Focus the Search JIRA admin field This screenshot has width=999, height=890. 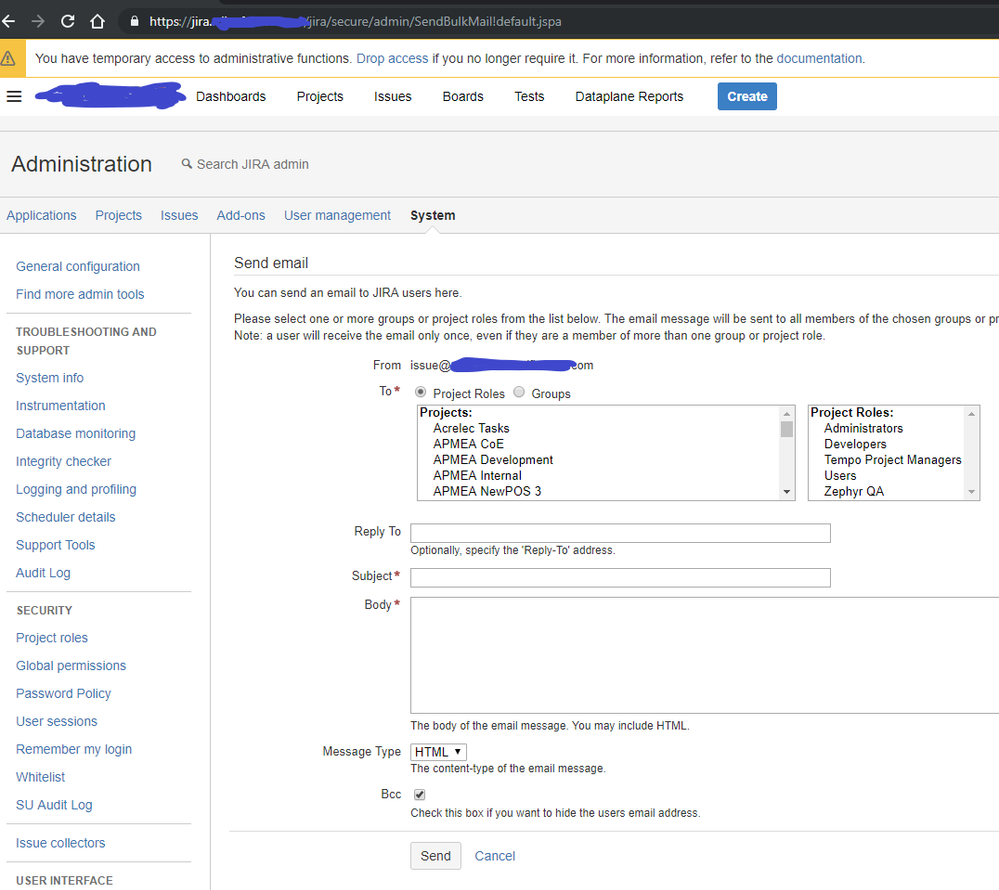click(252, 164)
